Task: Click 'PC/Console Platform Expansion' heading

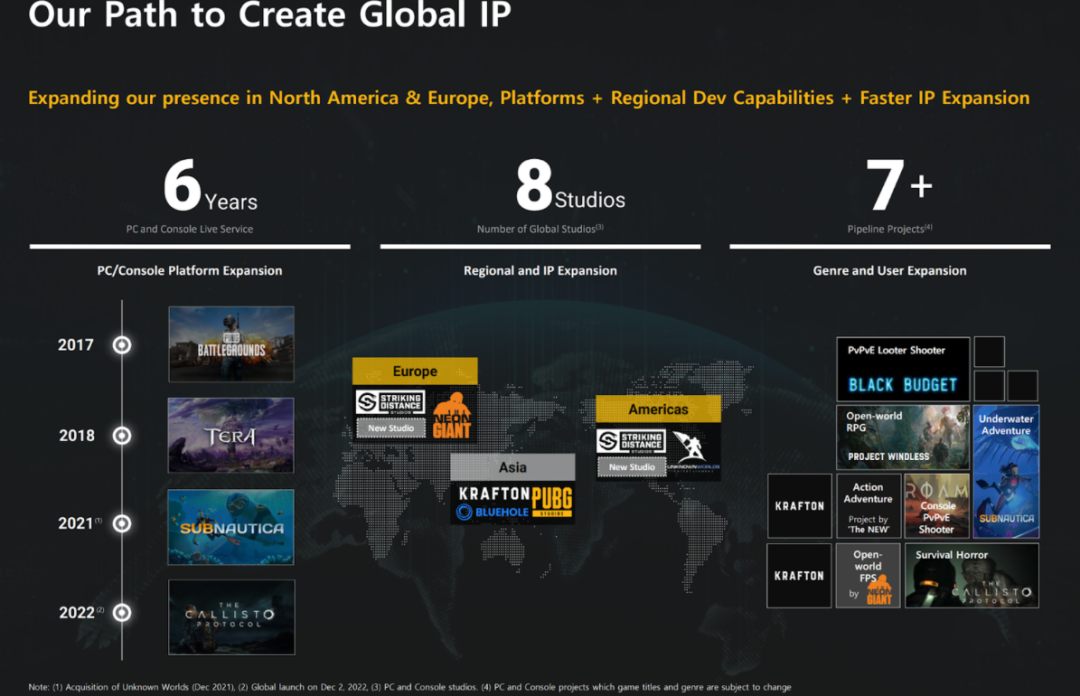Action: coord(189,271)
